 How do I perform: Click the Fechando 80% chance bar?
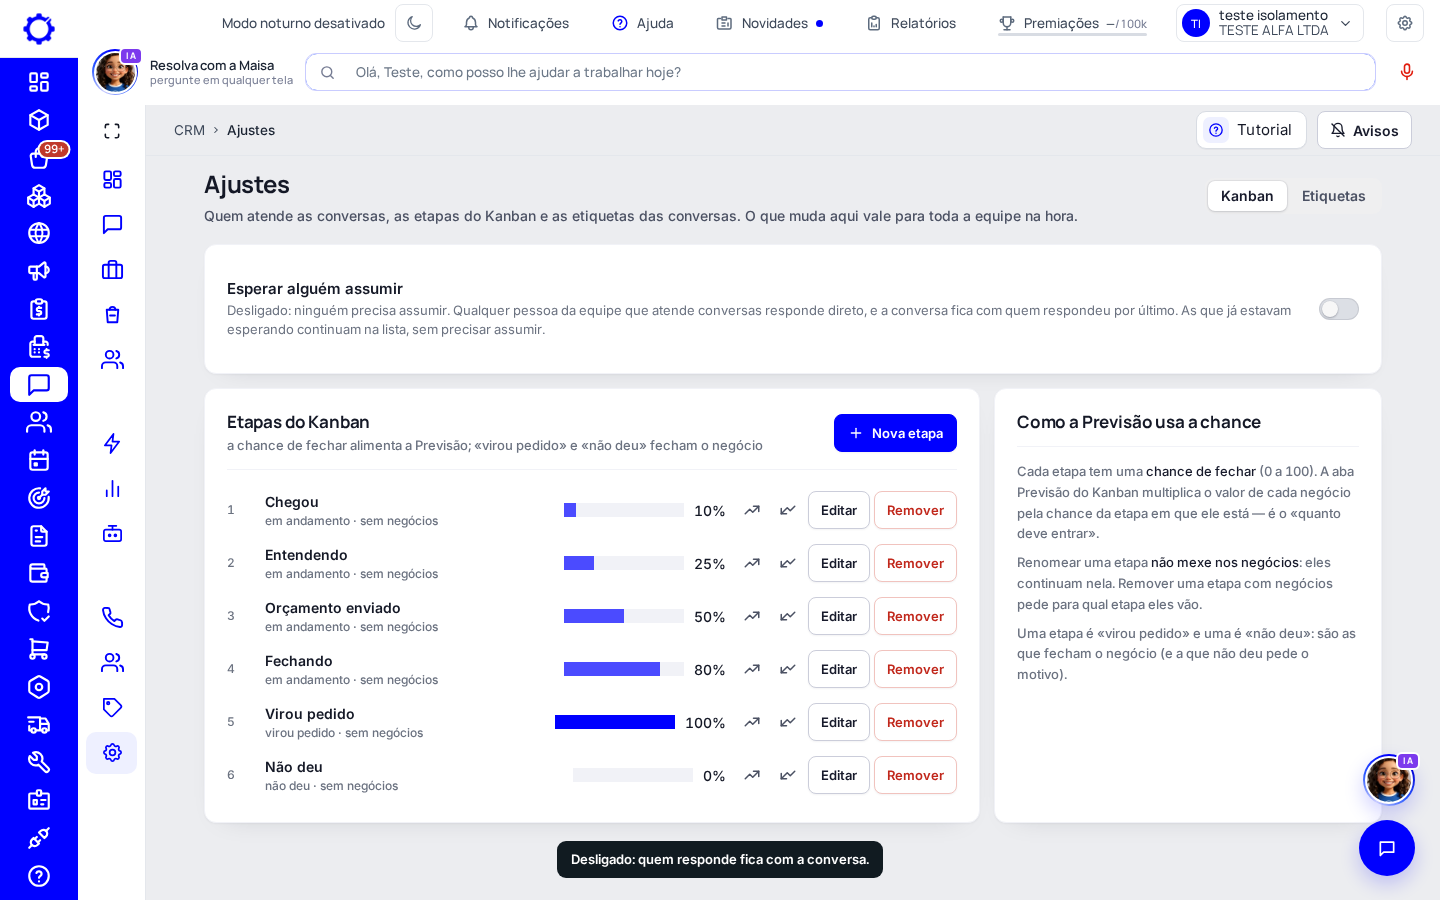pyautogui.click(x=624, y=669)
